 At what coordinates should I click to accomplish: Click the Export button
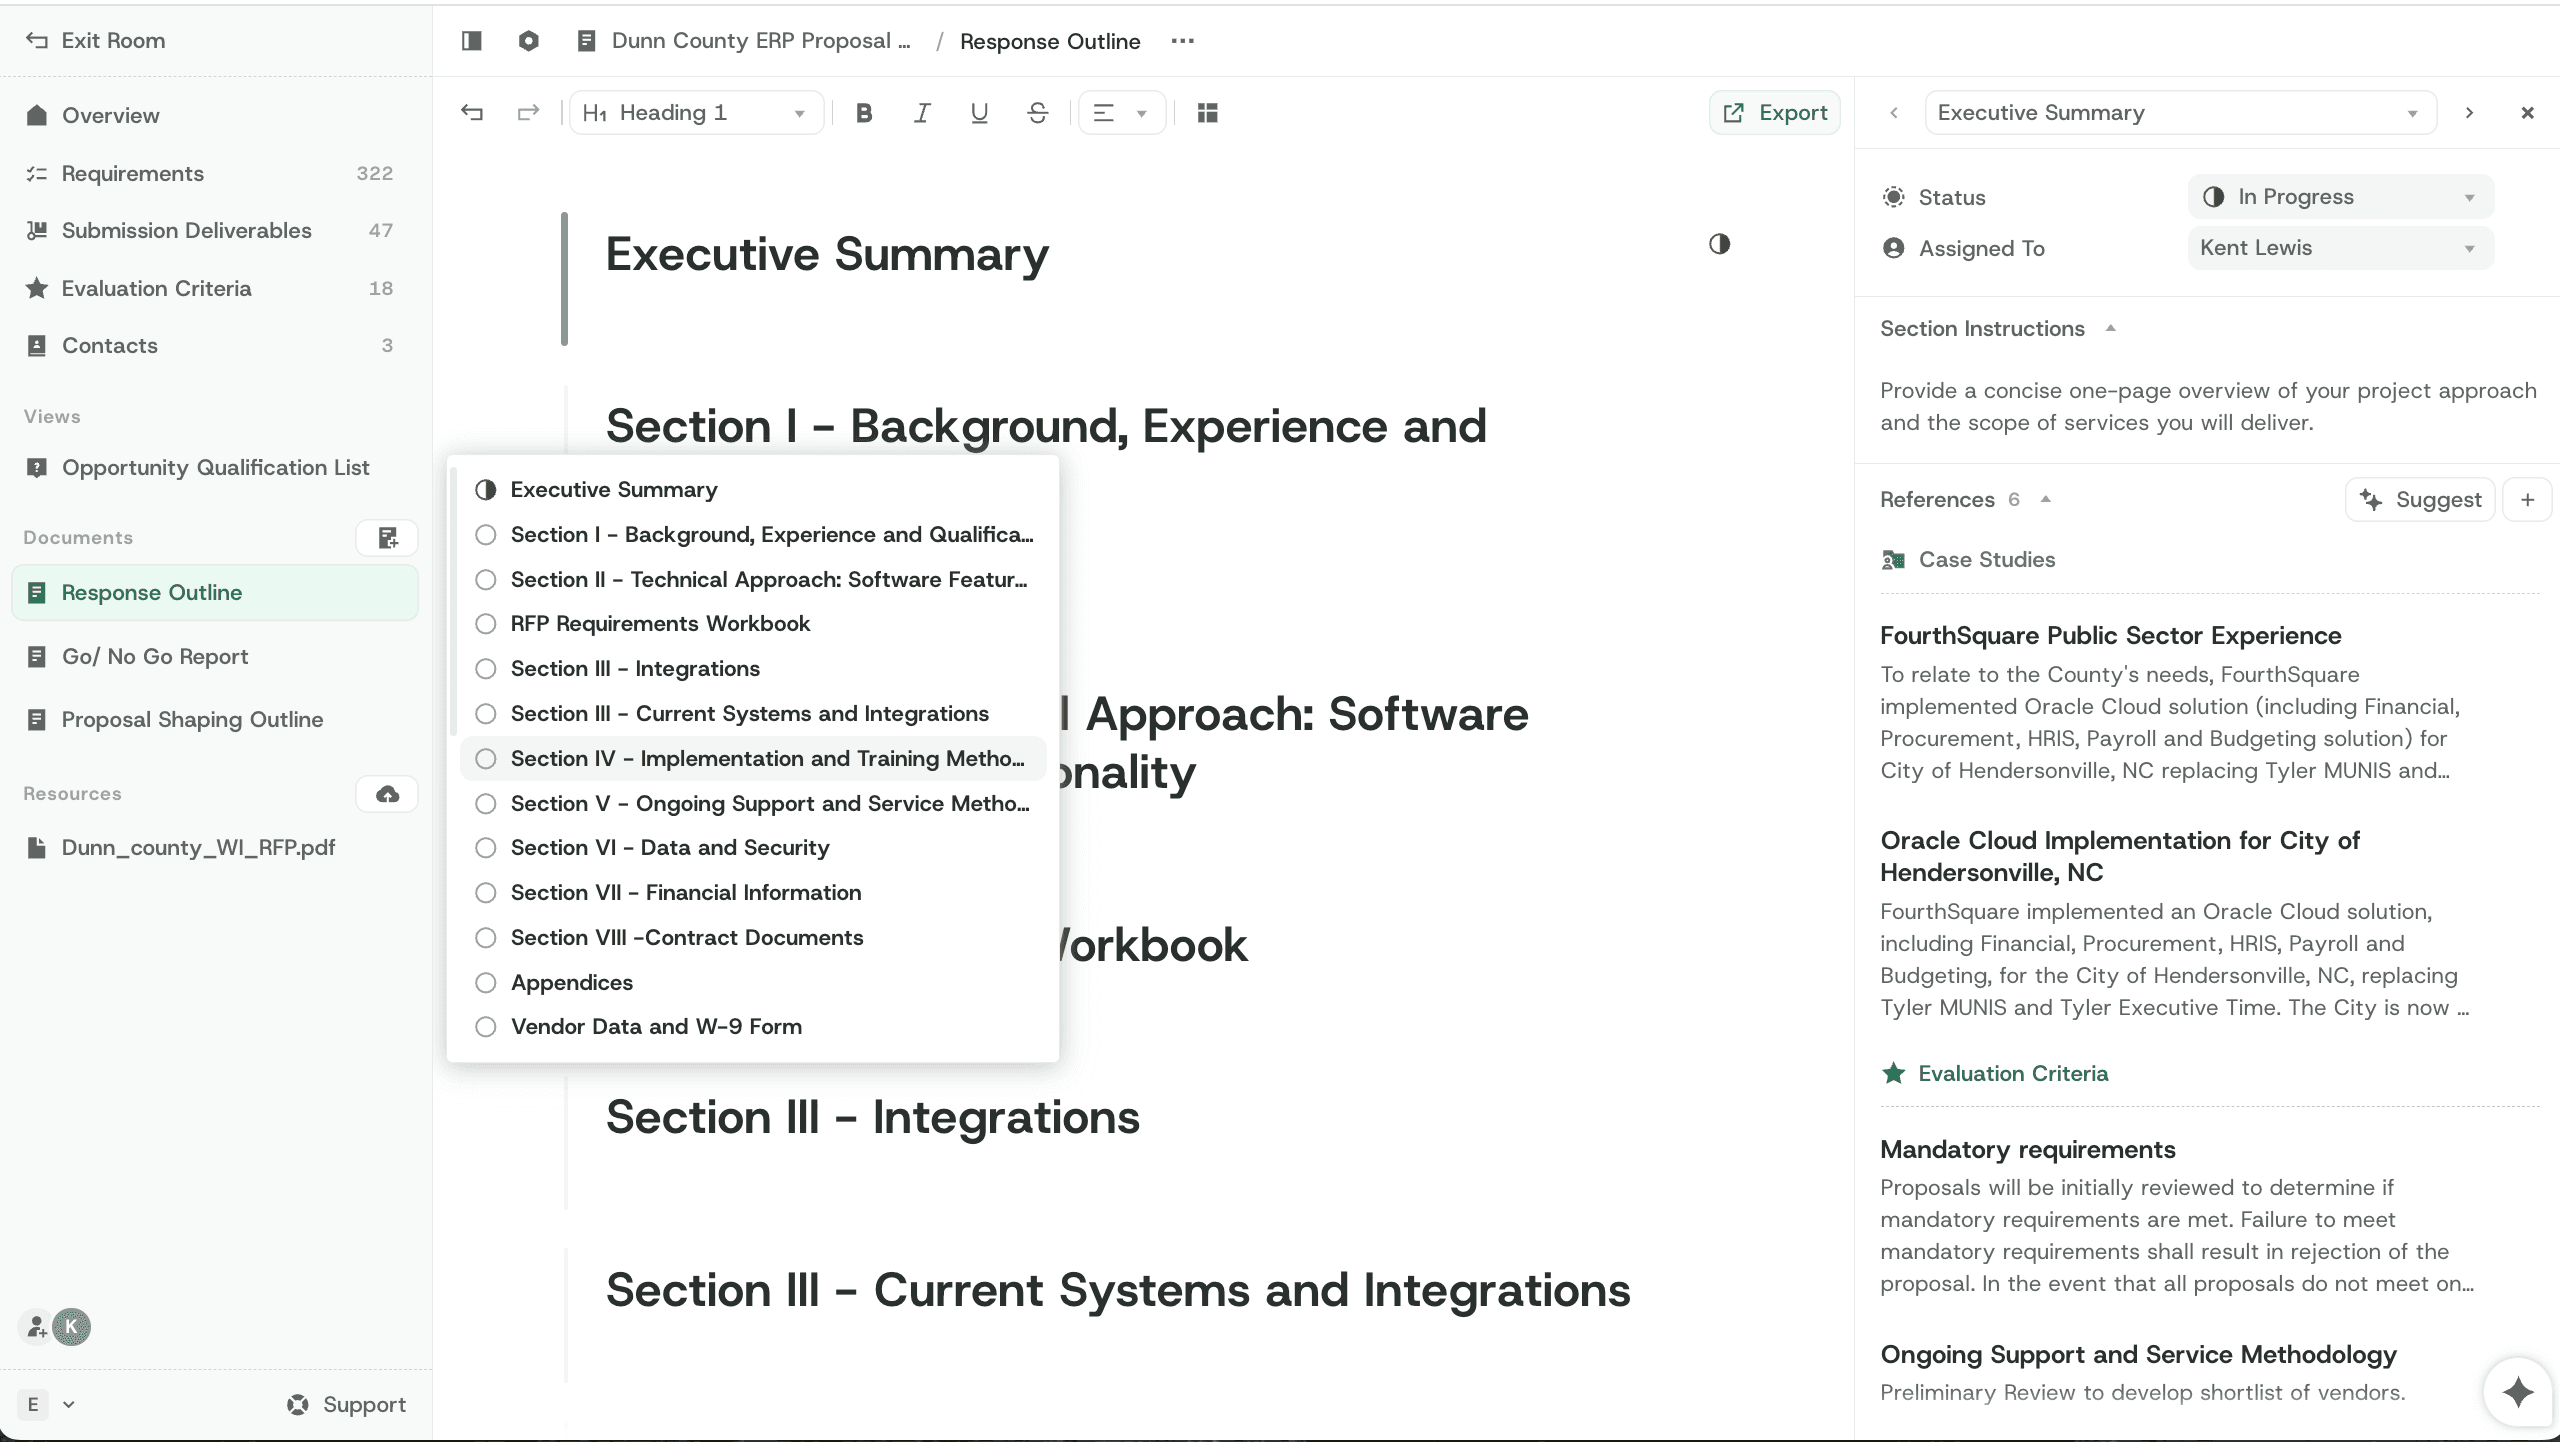[1774, 112]
